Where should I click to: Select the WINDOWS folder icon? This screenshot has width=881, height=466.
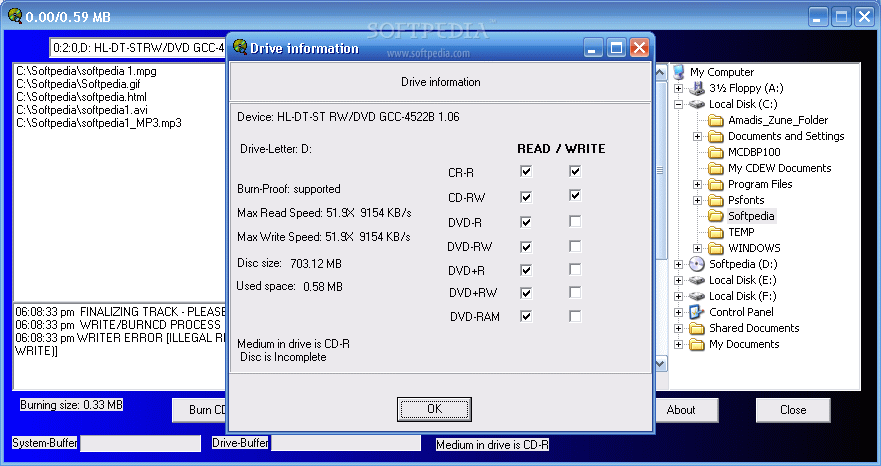coord(715,248)
